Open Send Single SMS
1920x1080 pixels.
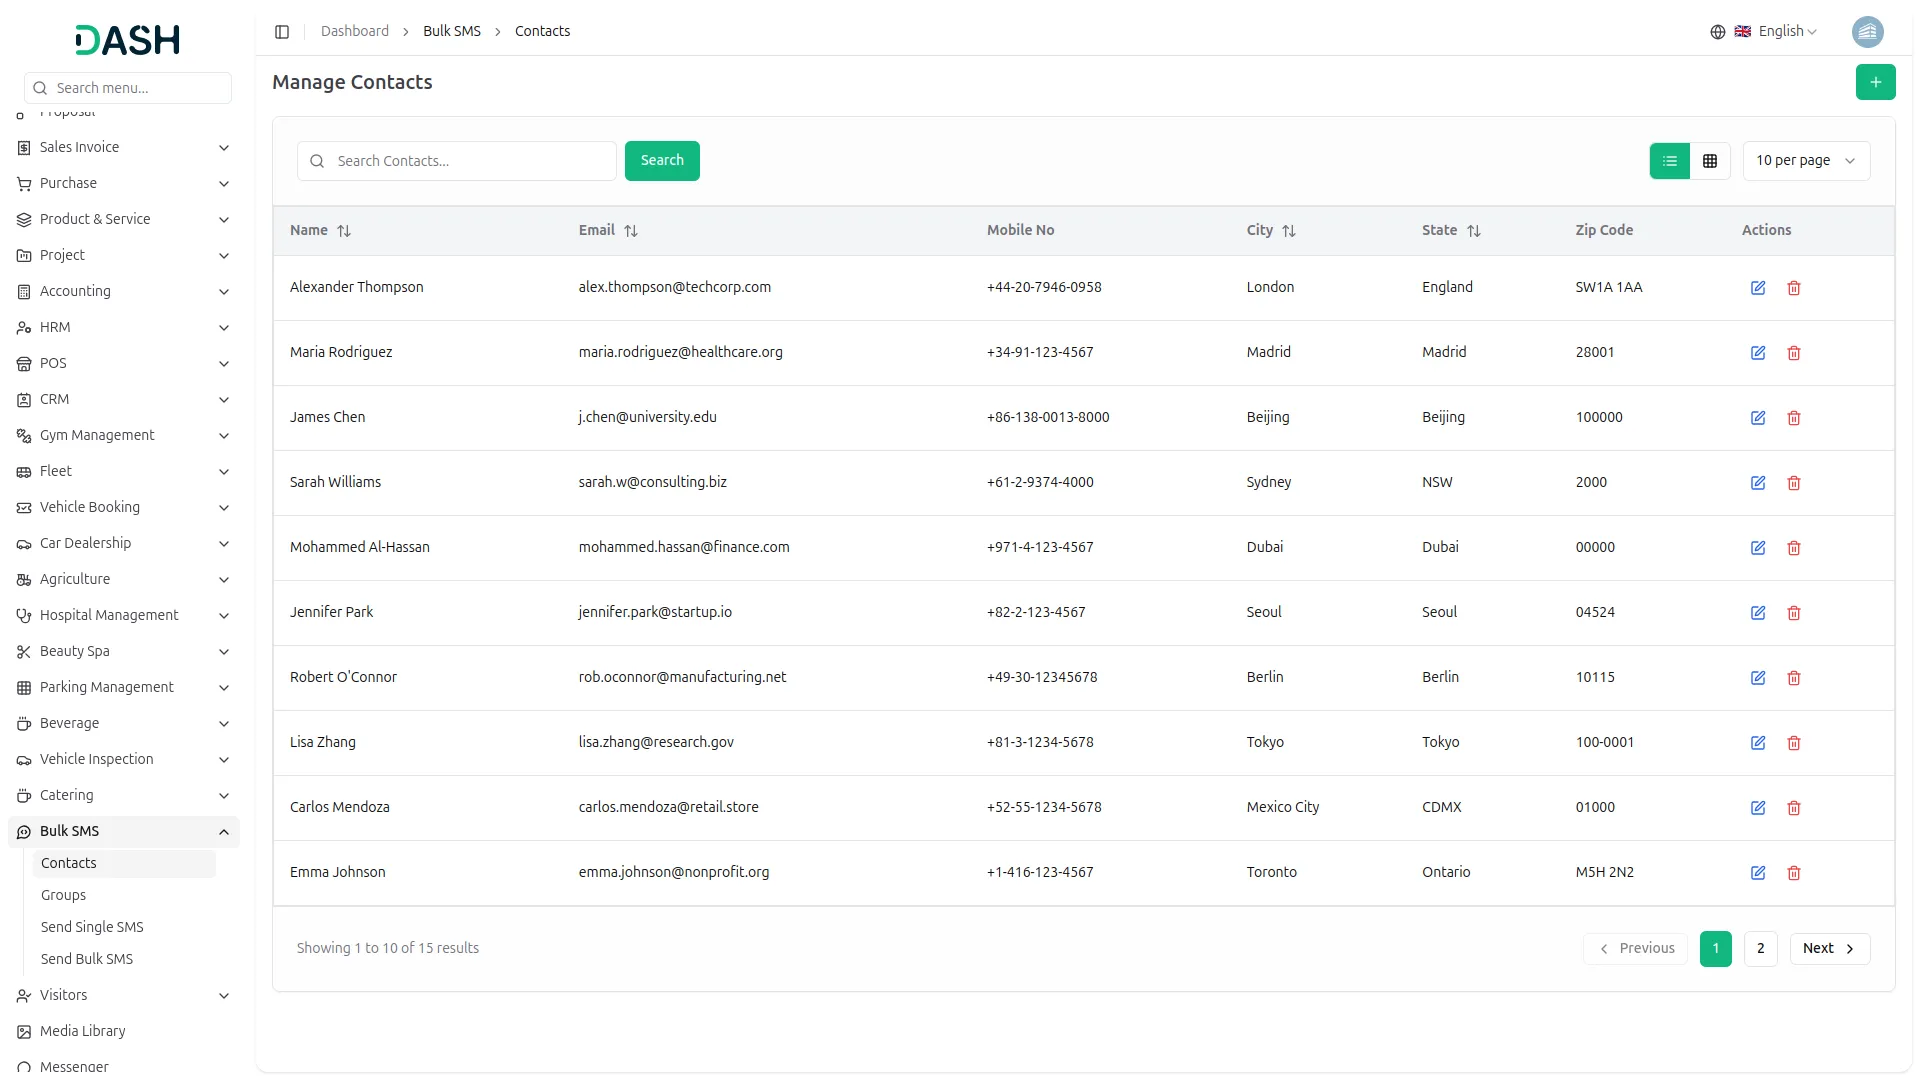pyautogui.click(x=124, y=928)
